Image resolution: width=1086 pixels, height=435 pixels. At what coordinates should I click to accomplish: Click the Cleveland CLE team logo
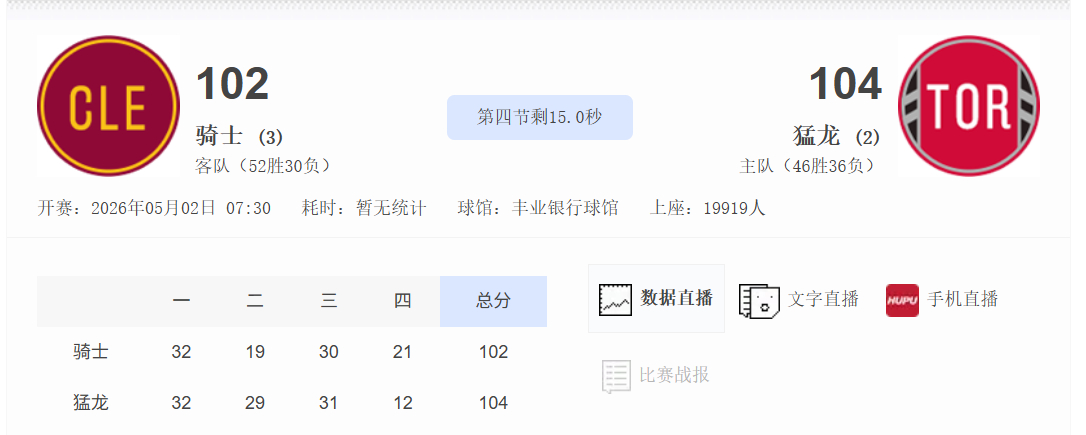pyautogui.click(x=108, y=106)
